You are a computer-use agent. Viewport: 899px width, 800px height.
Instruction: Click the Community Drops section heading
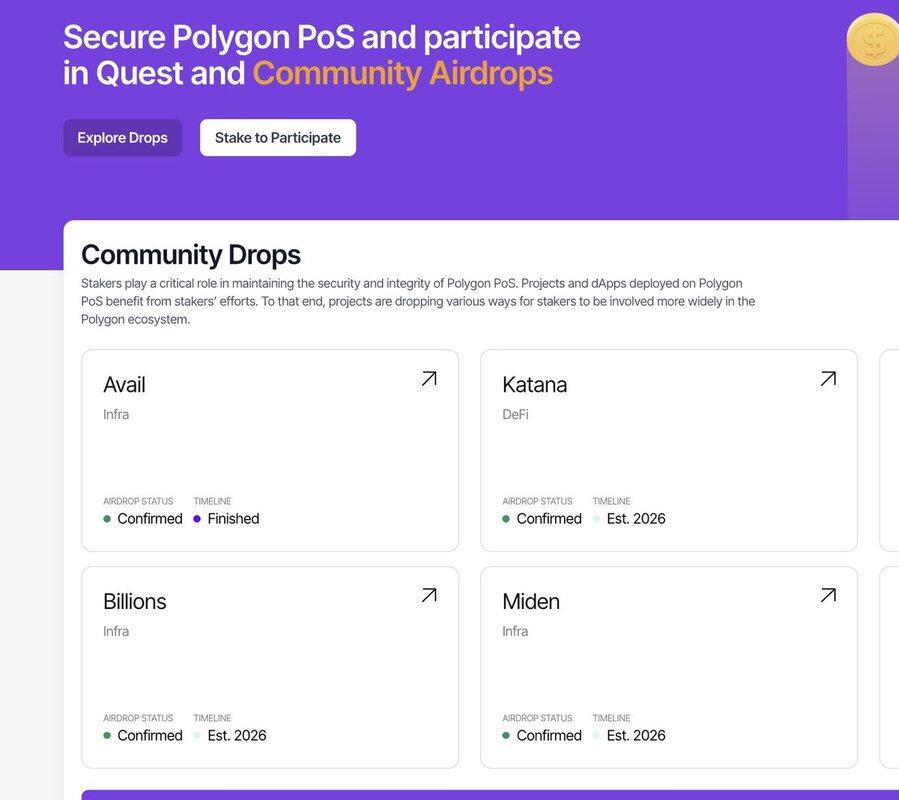191,255
